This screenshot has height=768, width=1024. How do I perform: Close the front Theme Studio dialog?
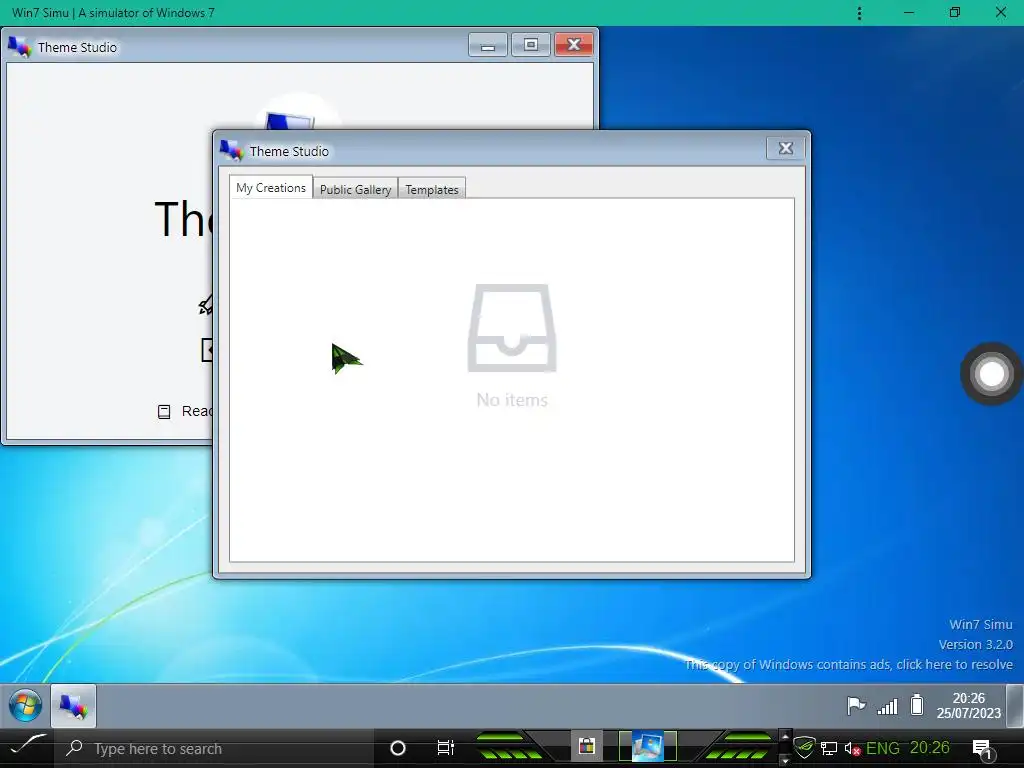785,148
